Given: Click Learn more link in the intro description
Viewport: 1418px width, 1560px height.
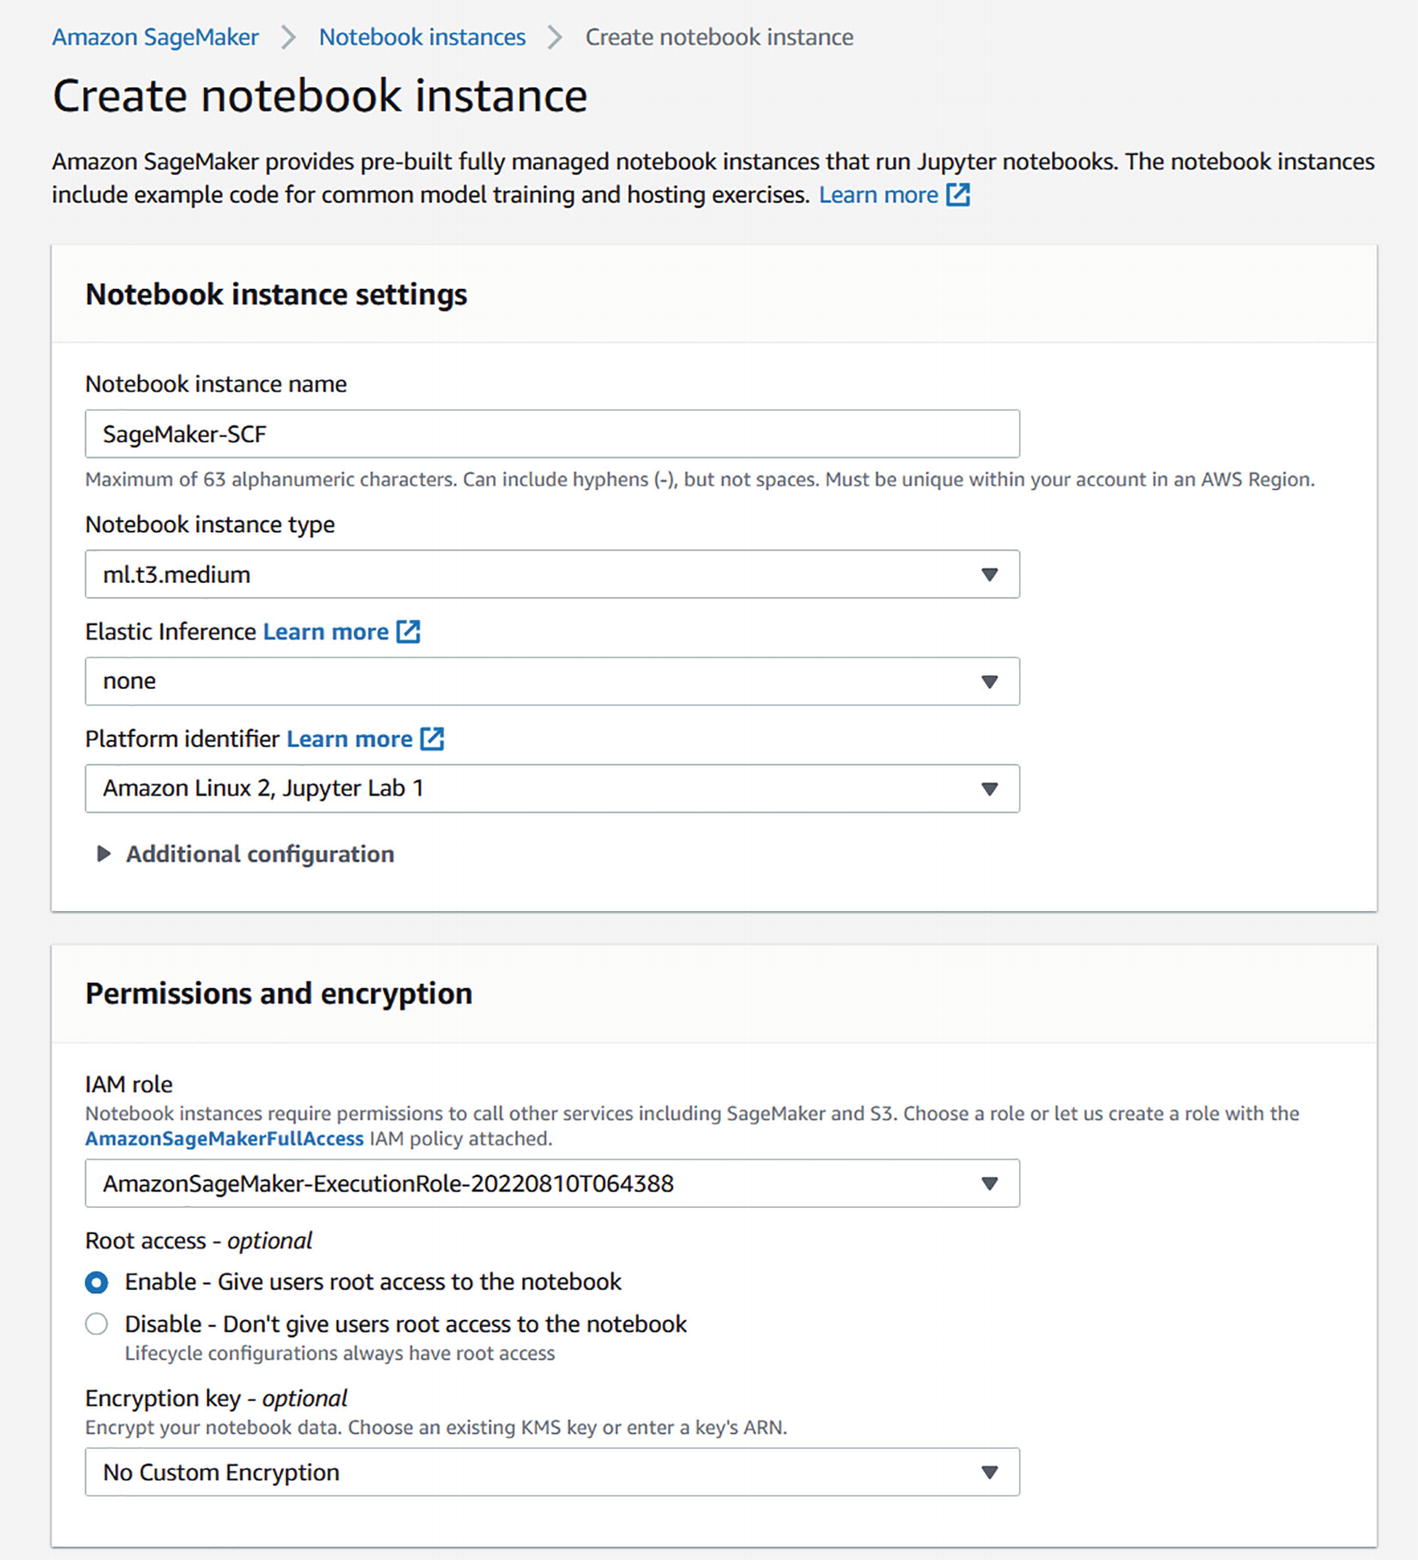Looking at the screenshot, I should (x=878, y=195).
